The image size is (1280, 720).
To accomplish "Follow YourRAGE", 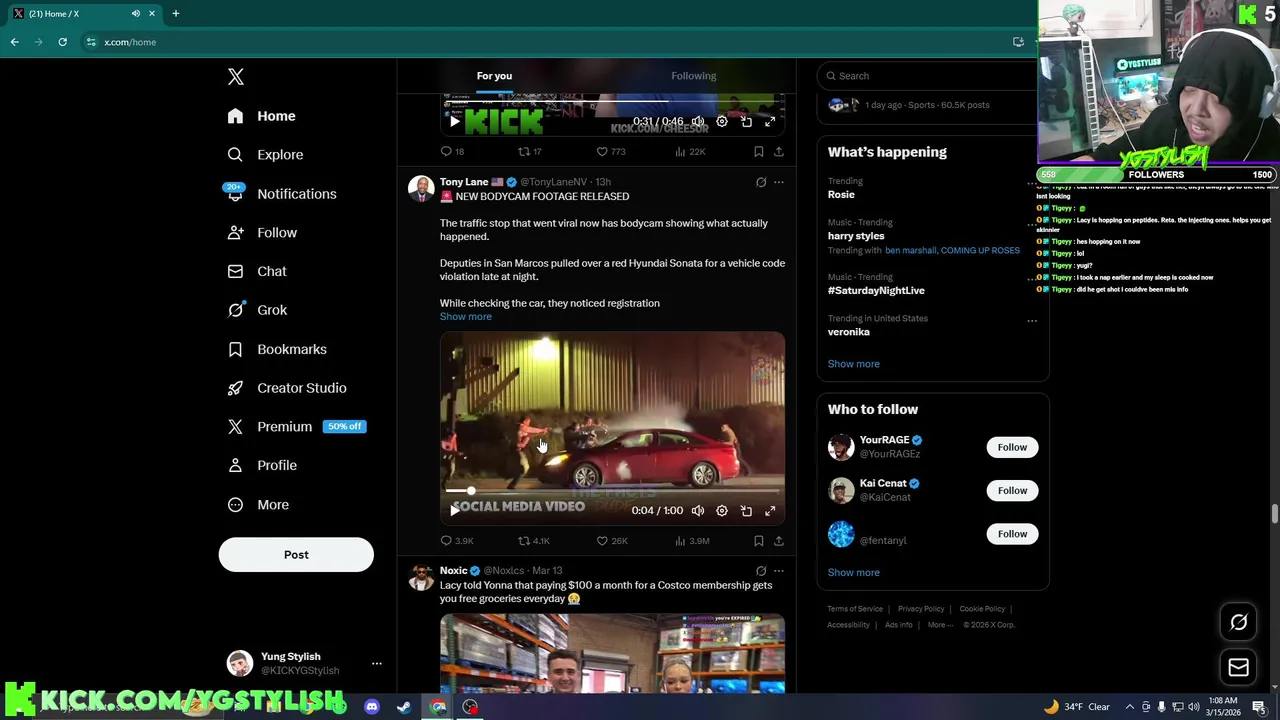I will click(x=1012, y=447).
